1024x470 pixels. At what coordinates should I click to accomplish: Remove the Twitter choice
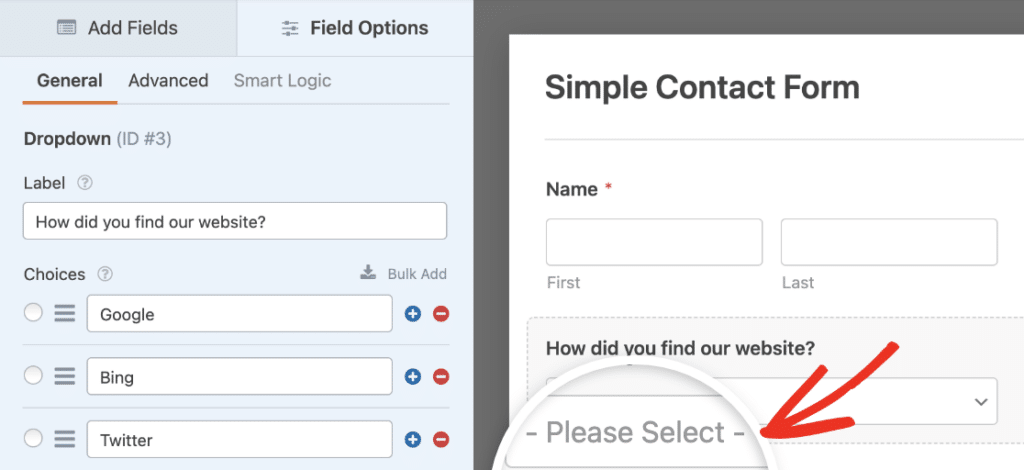(x=441, y=440)
